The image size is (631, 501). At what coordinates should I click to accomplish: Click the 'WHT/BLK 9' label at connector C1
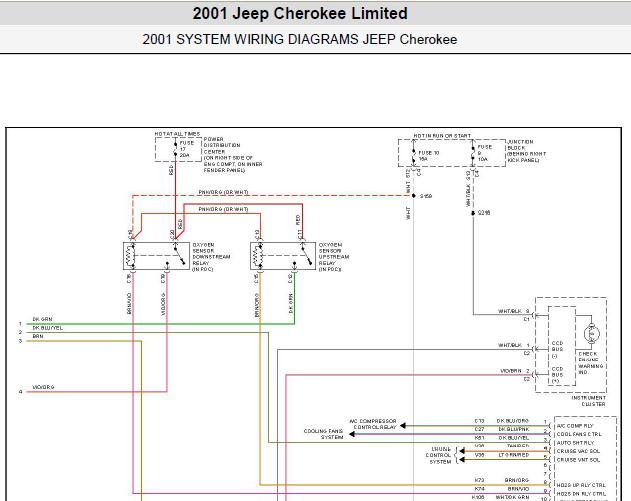point(513,311)
